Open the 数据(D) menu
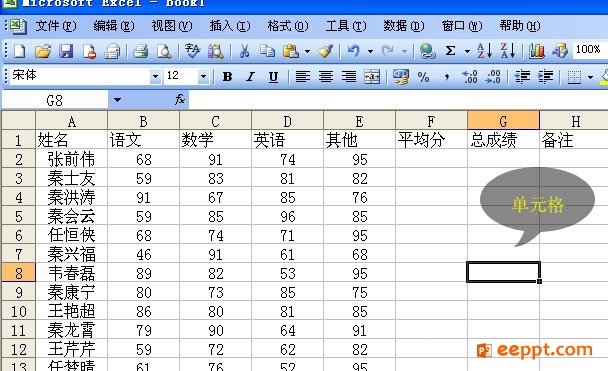This screenshot has height=371, width=608. pyautogui.click(x=404, y=26)
